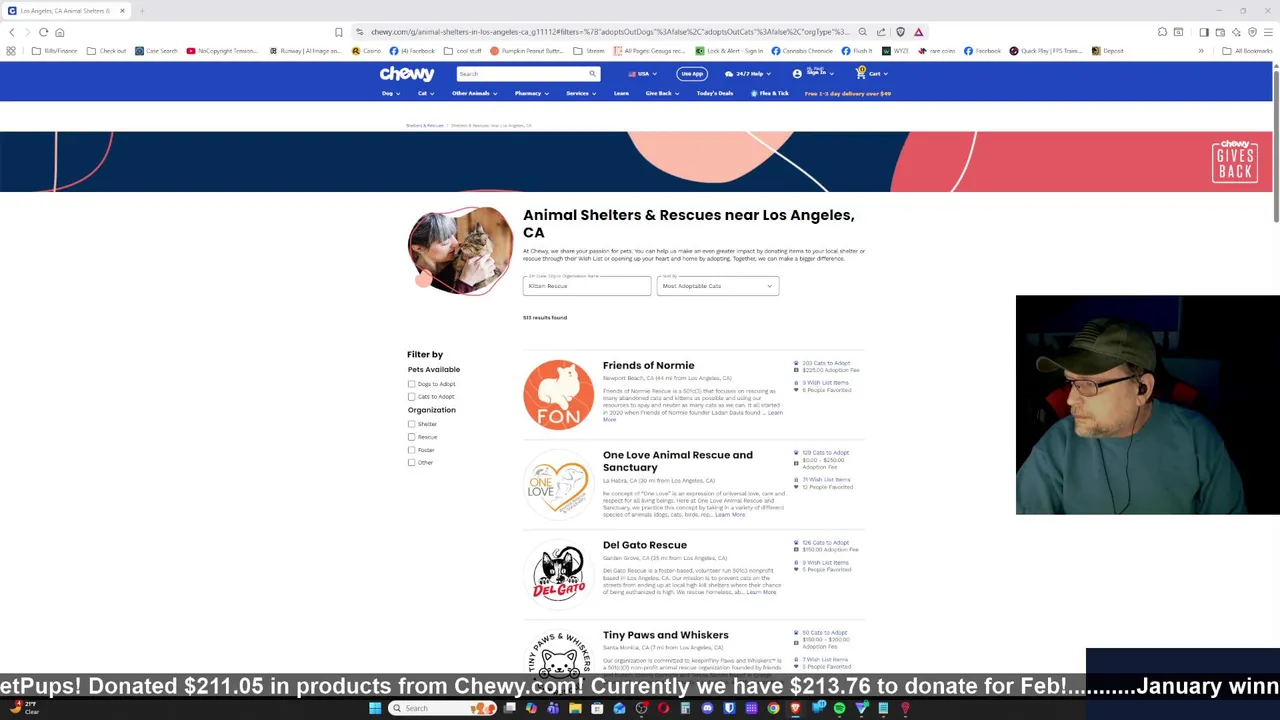
Task: Click the browser address bar URL
Action: point(610,32)
